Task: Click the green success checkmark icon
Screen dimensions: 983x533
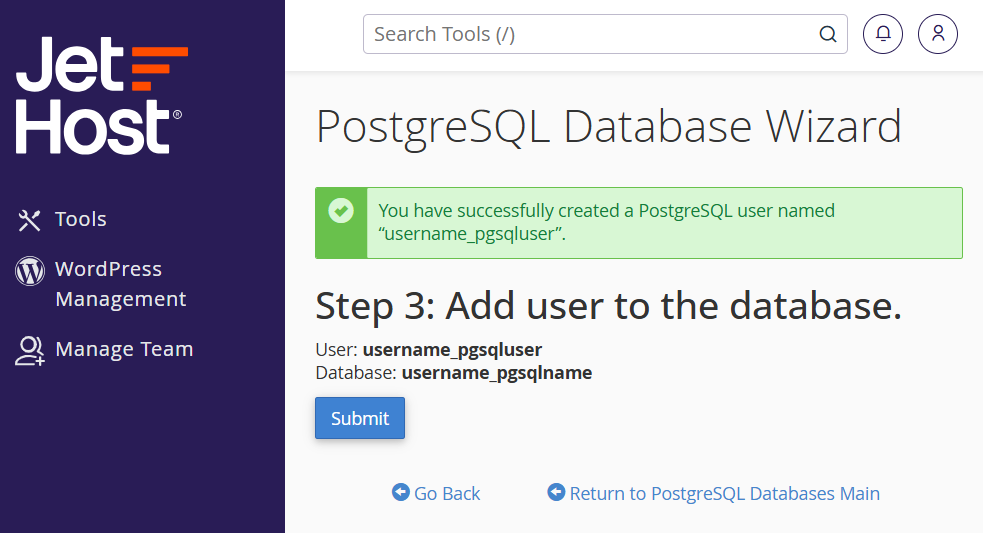Action: [x=341, y=211]
